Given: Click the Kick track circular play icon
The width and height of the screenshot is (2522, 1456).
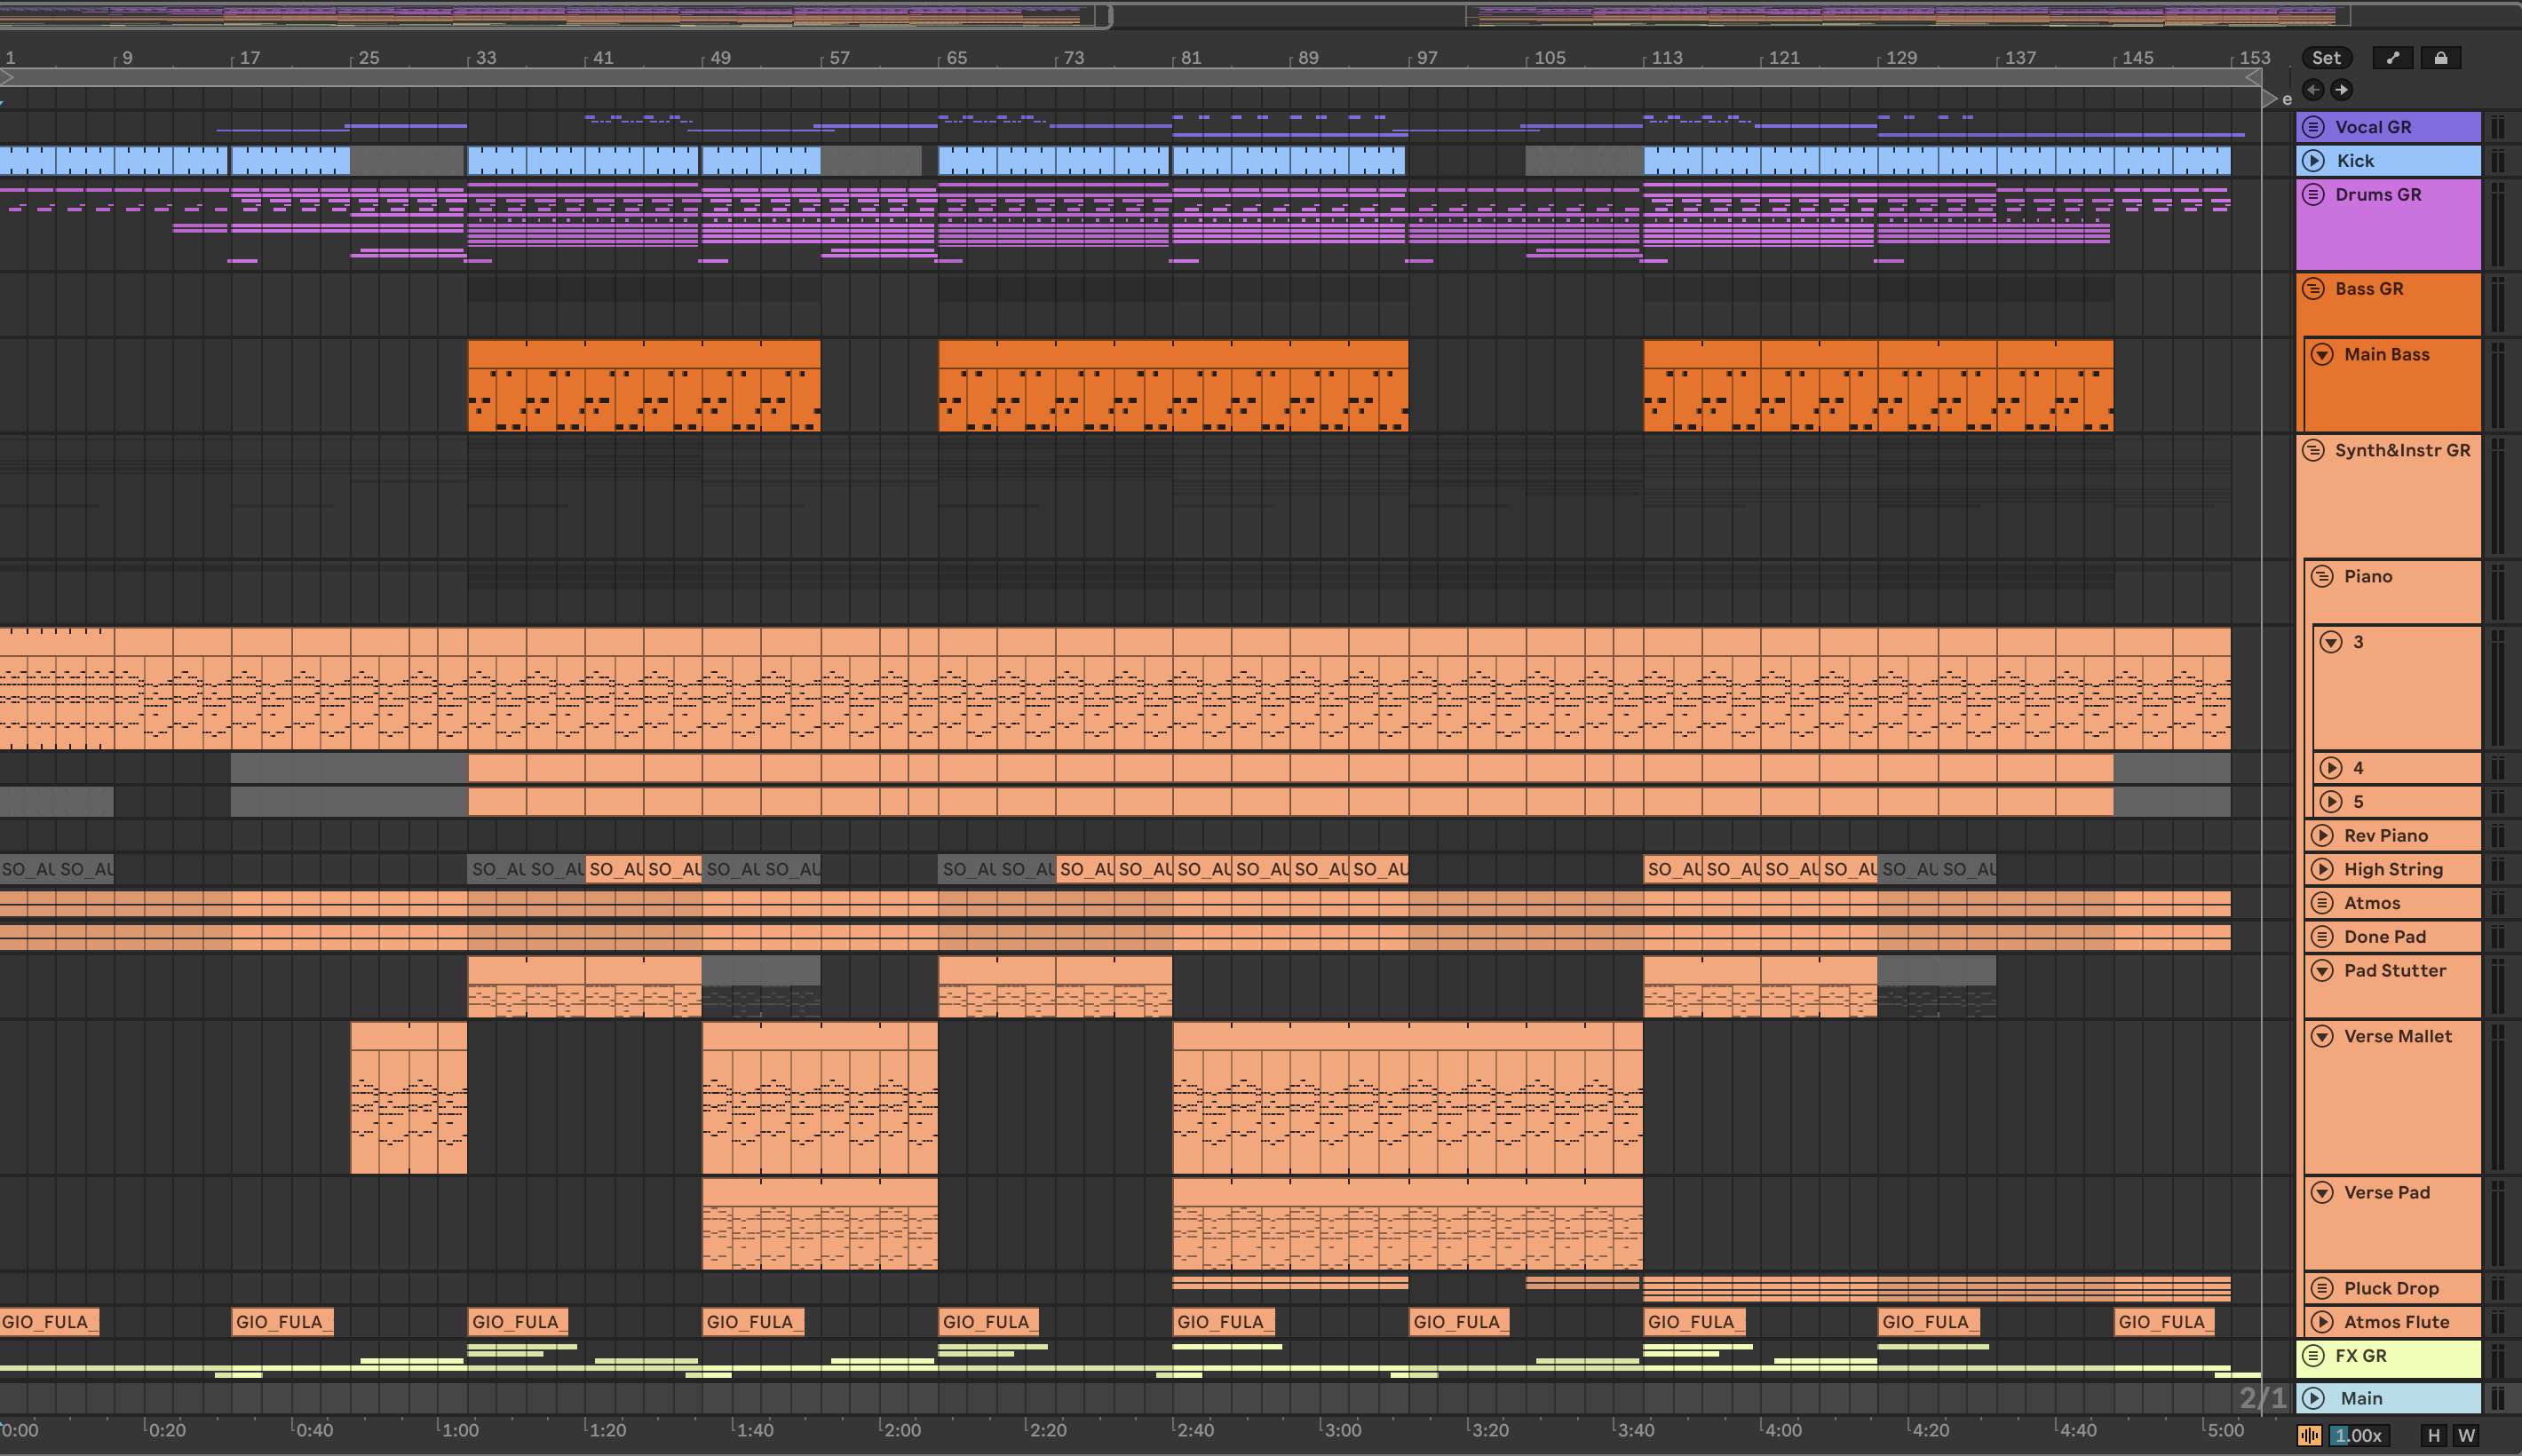Looking at the screenshot, I should point(2313,161).
